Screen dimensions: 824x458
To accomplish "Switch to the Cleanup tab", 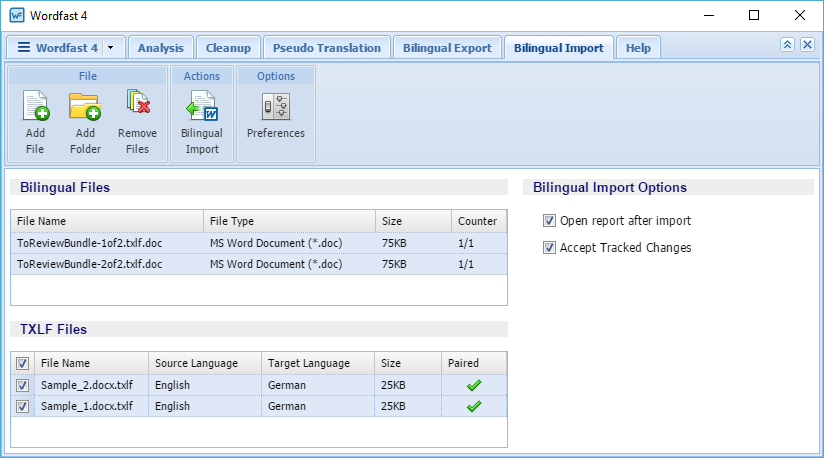I will point(228,48).
